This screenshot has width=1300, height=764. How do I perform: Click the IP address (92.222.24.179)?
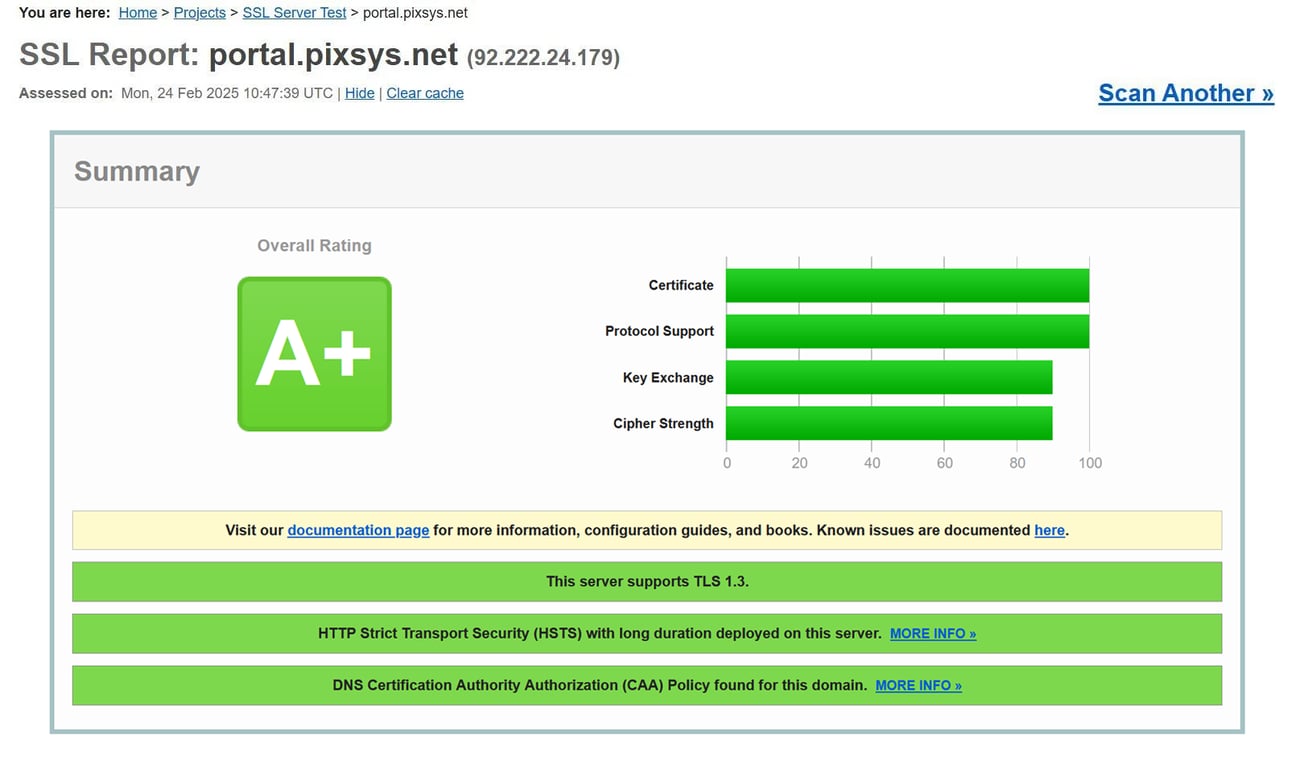pos(543,58)
